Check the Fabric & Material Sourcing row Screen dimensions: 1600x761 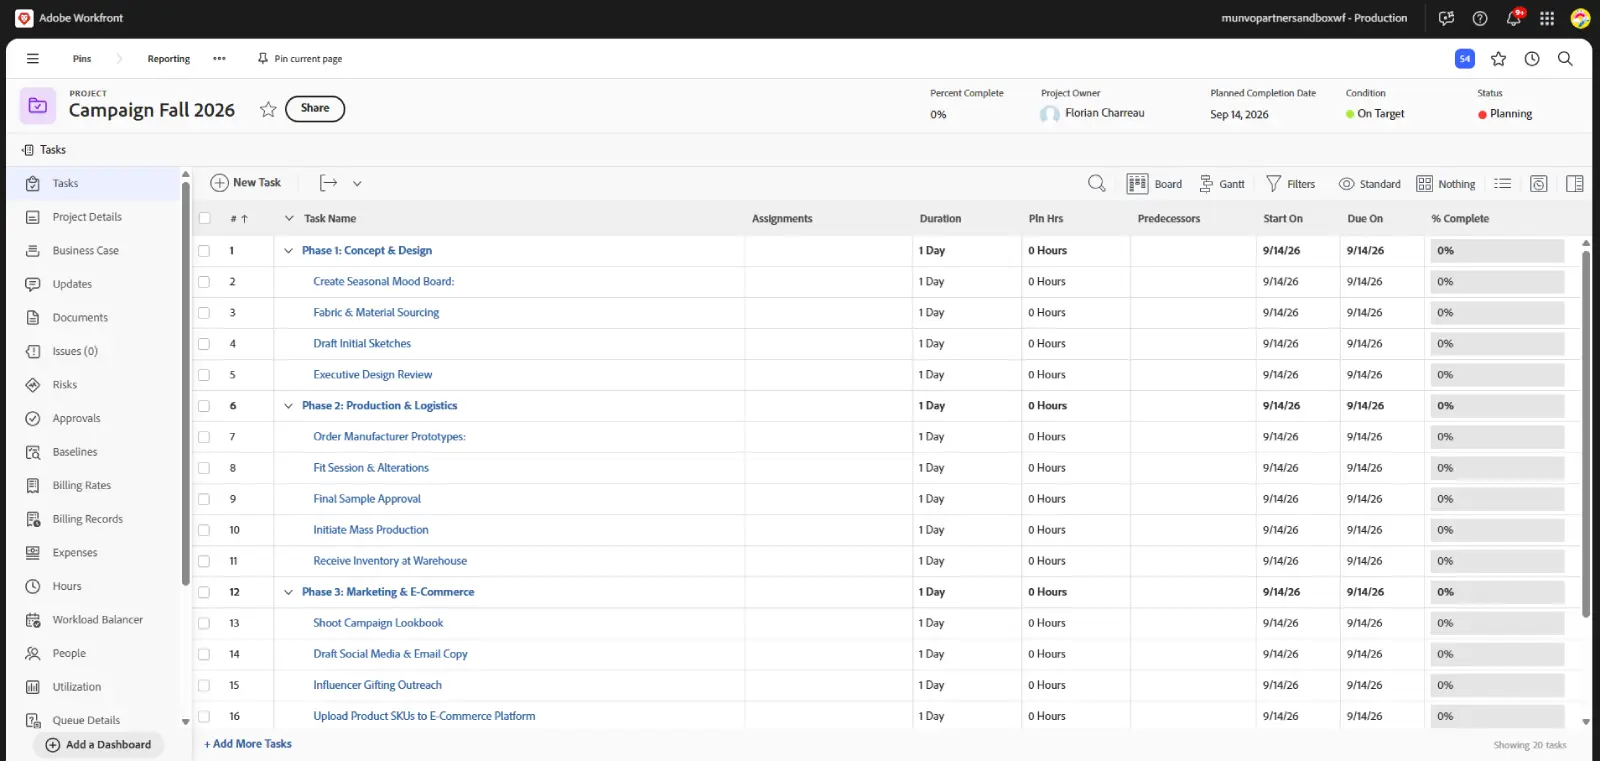(x=204, y=313)
